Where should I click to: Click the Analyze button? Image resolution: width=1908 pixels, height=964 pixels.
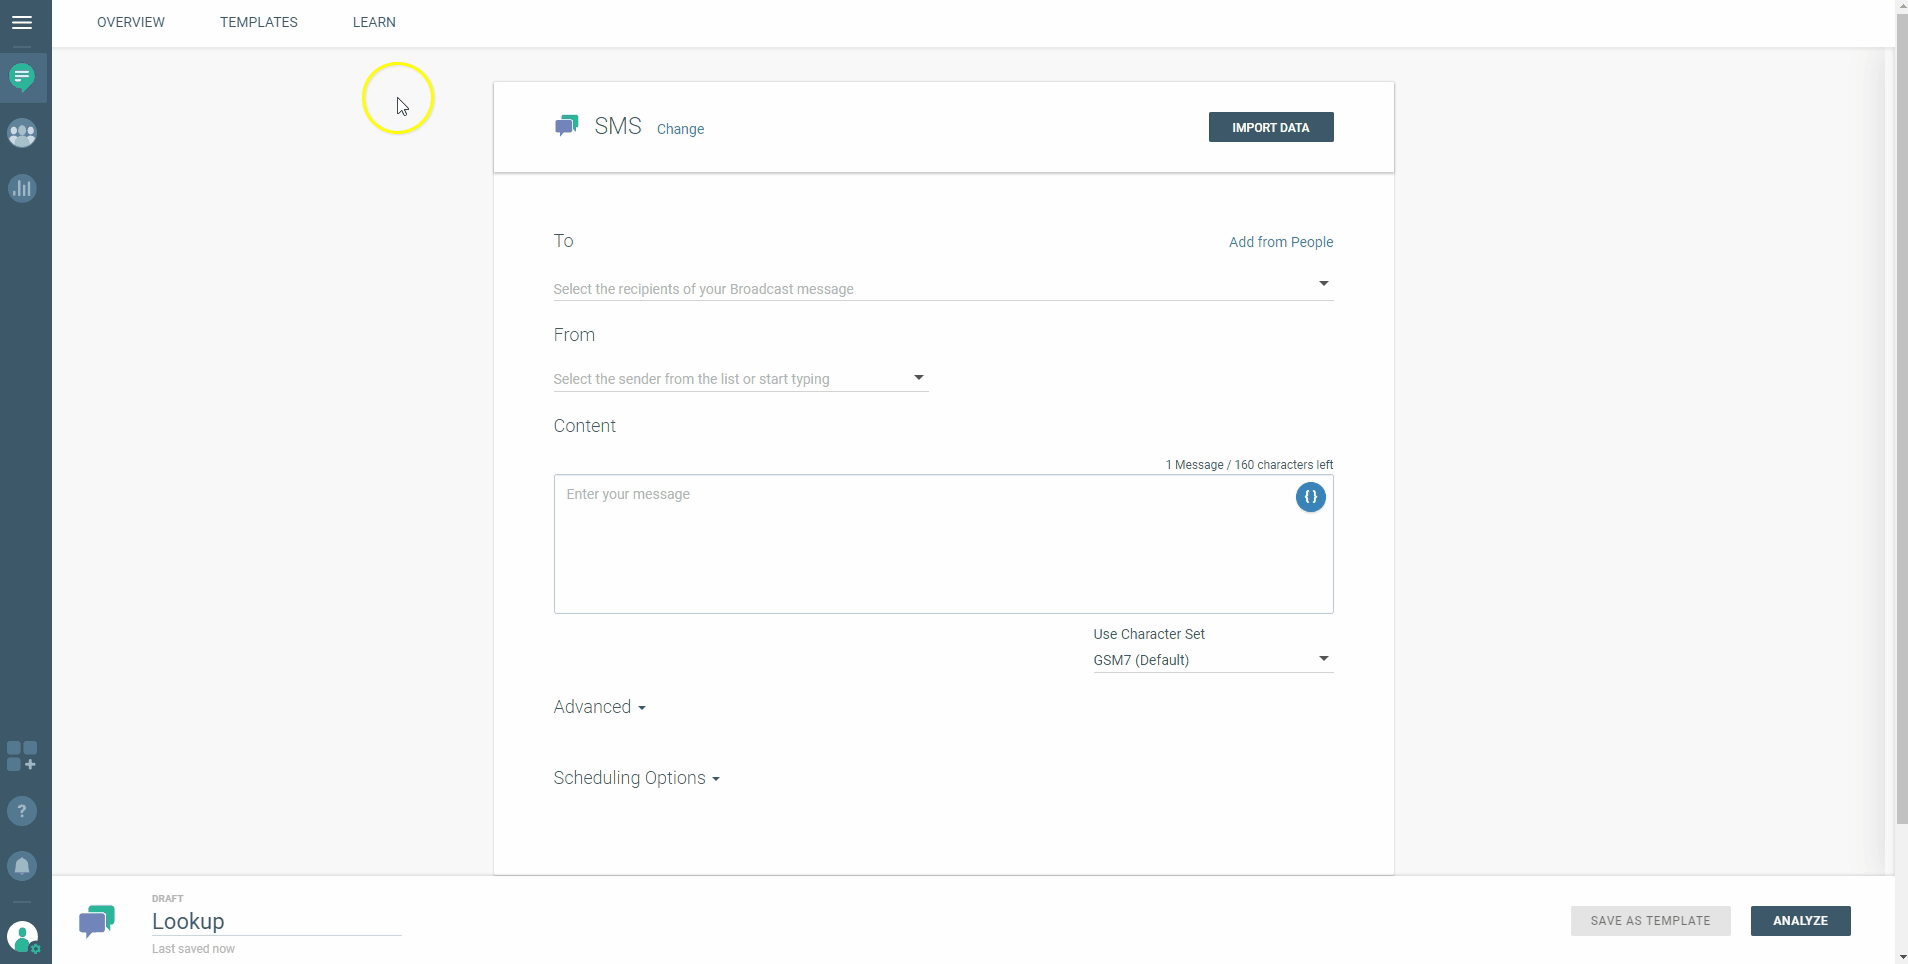pyautogui.click(x=1800, y=921)
